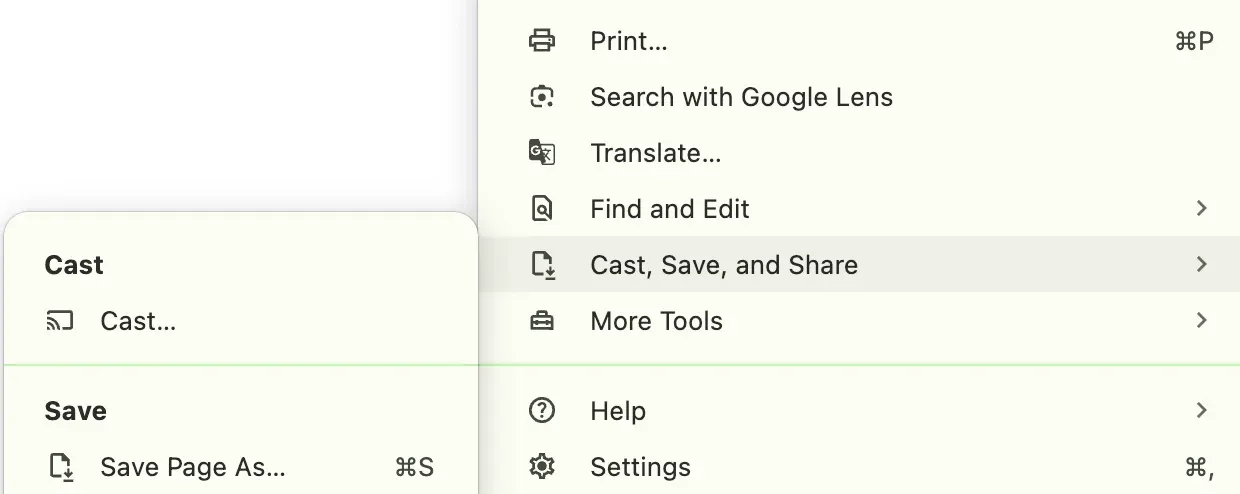Click the Settings gear icon
This screenshot has height=494, width=1240.
(541, 466)
